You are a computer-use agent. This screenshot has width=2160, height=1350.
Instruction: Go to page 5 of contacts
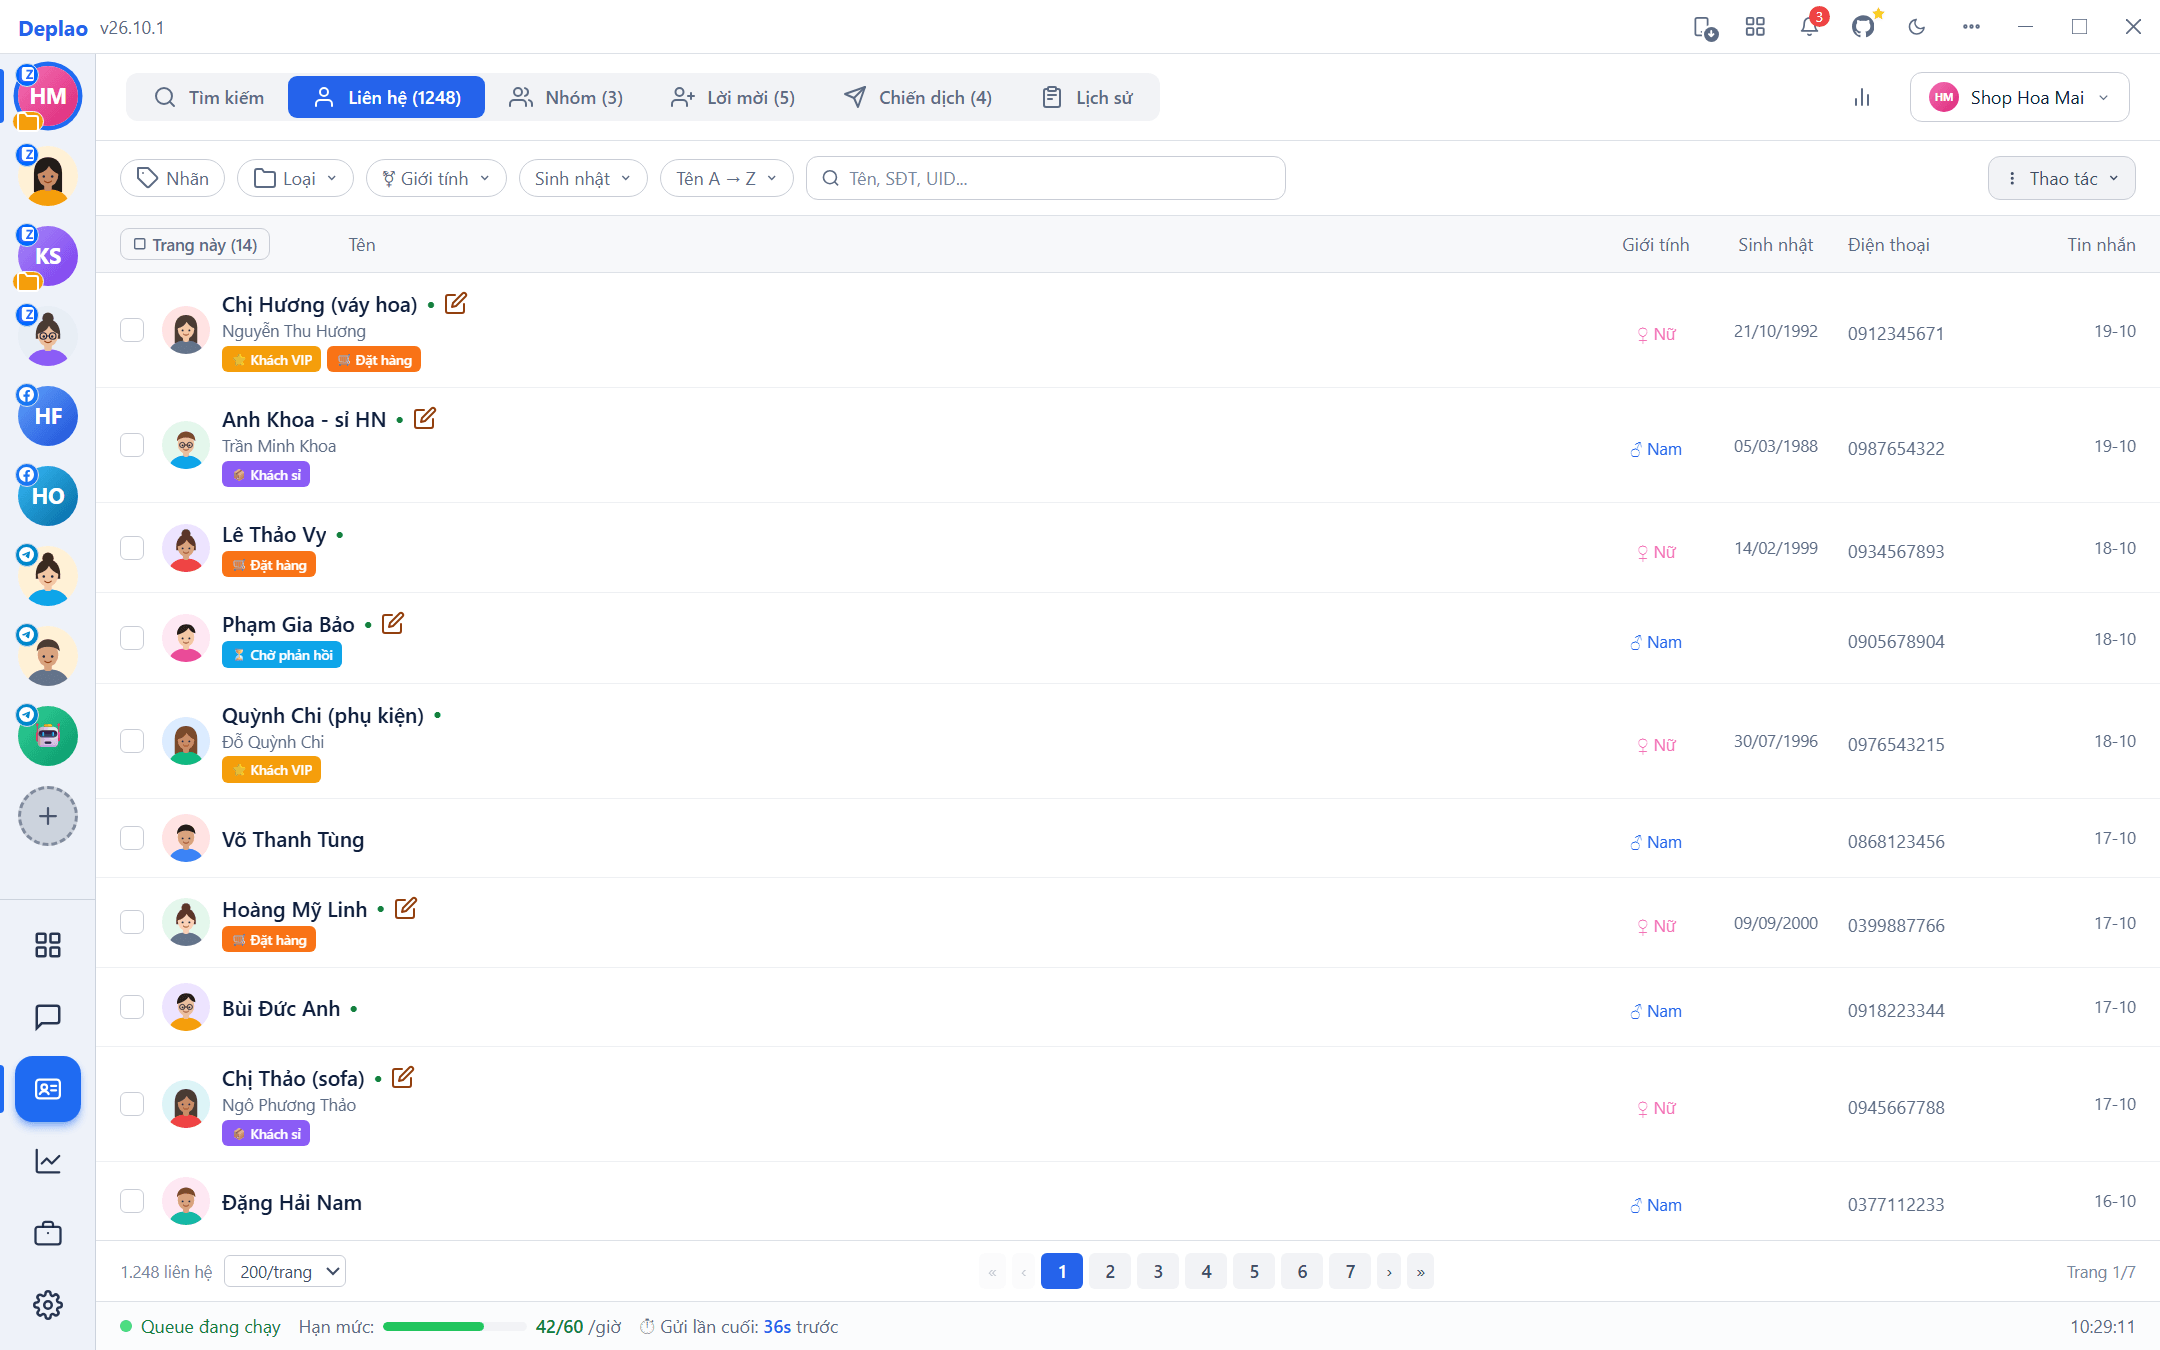coord(1254,1272)
